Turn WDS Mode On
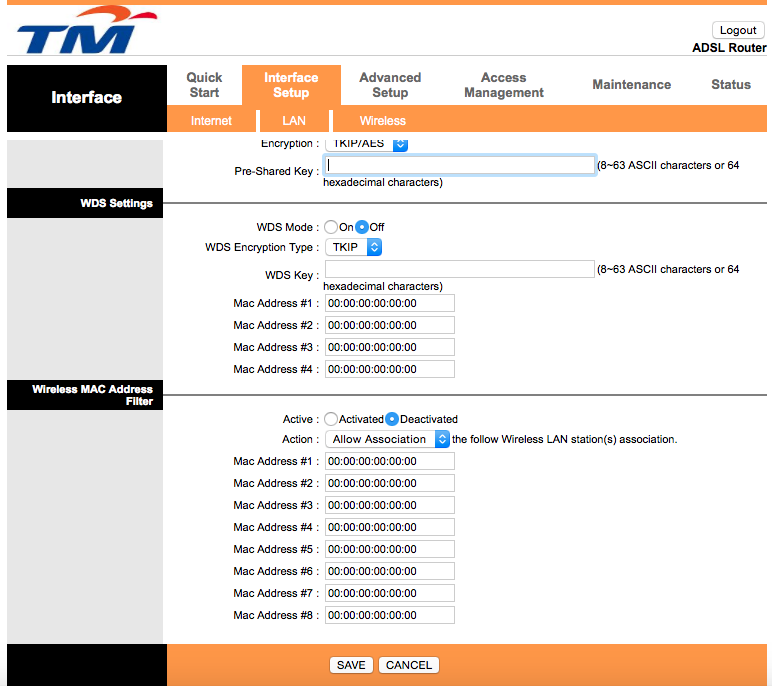The height and width of the screenshot is (686, 772). point(331,227)
